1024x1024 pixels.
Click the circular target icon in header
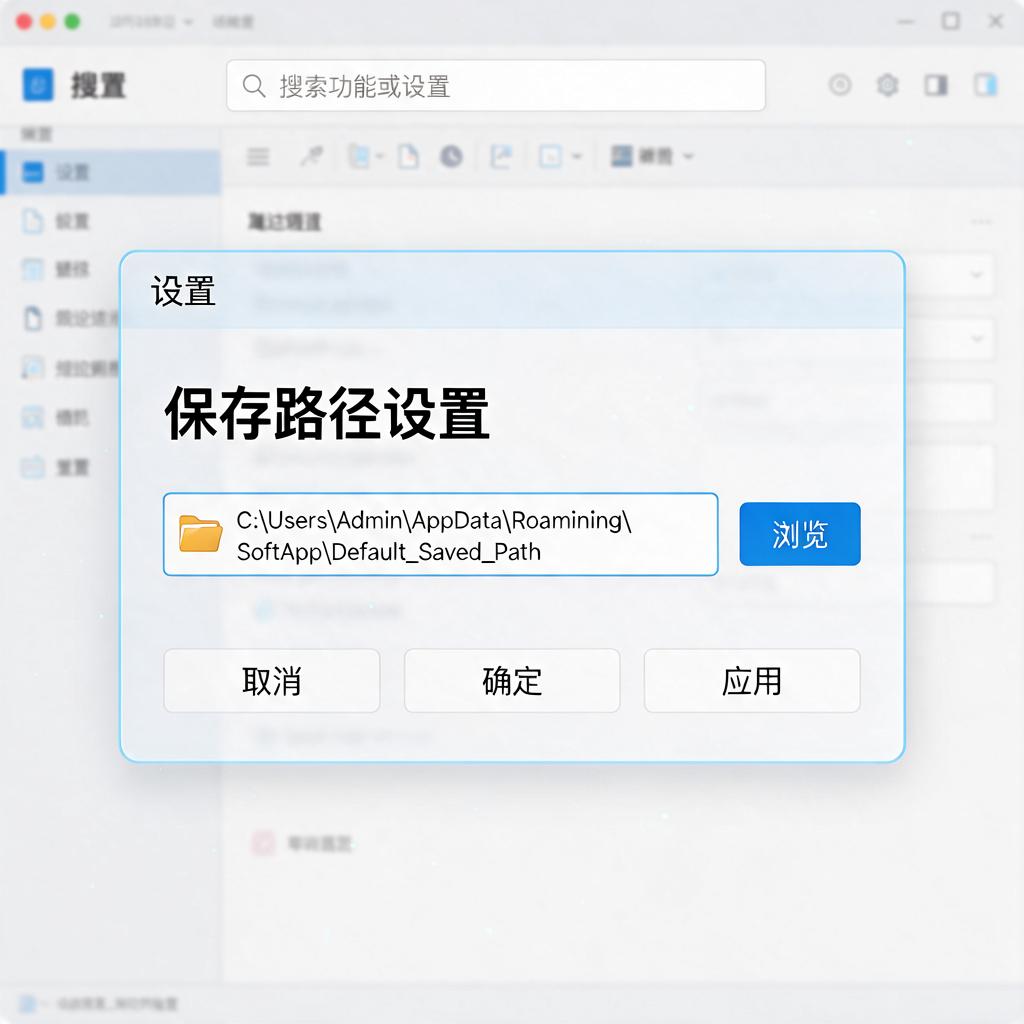click(840, 85)
